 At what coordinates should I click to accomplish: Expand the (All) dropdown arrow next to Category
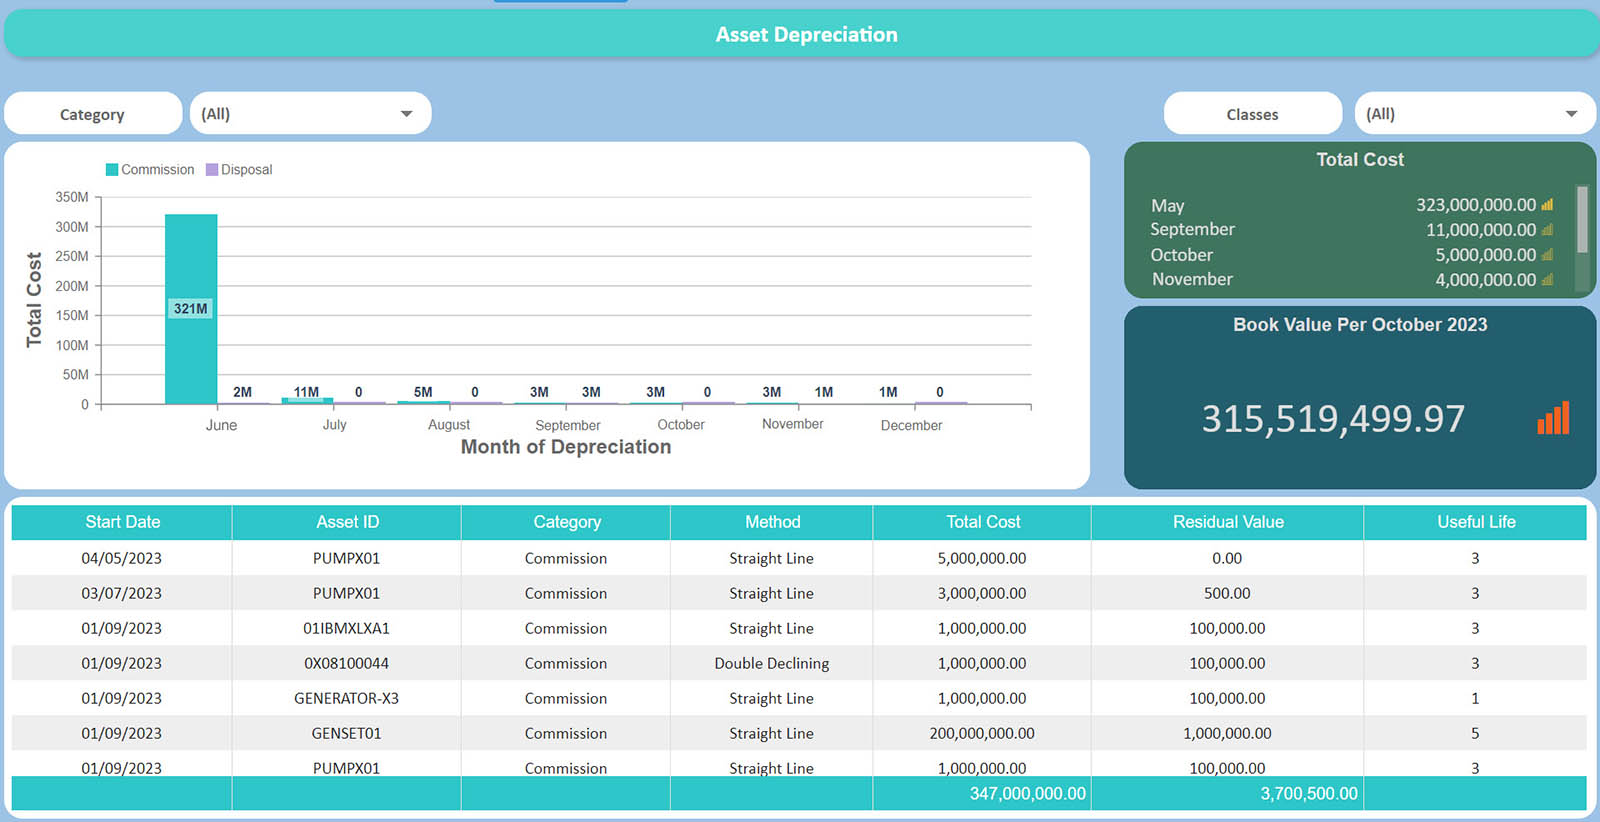(x=406, y=114)
